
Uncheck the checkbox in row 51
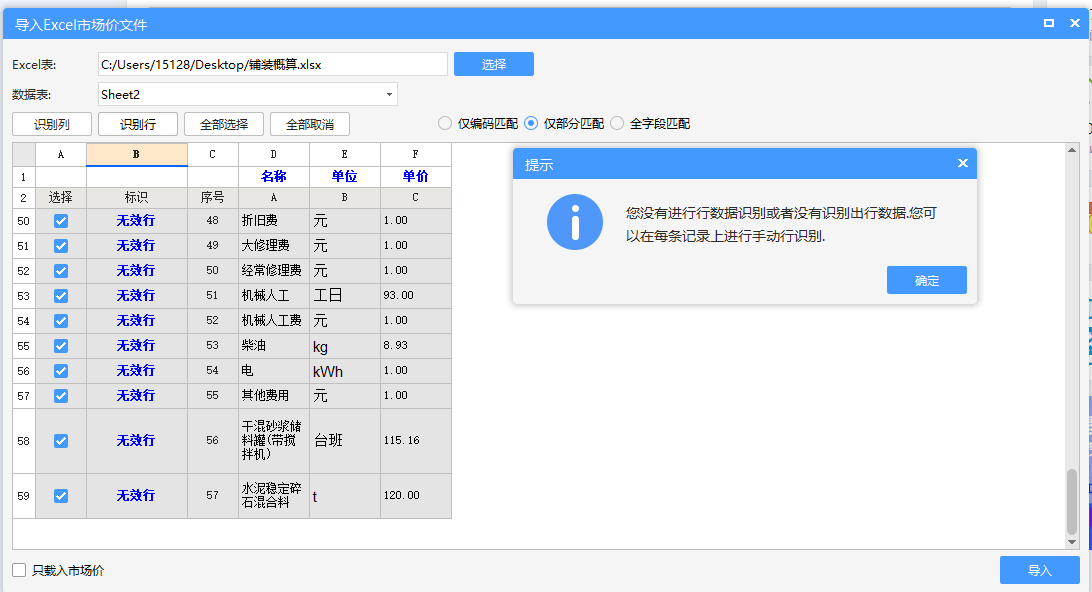[61, 246]
